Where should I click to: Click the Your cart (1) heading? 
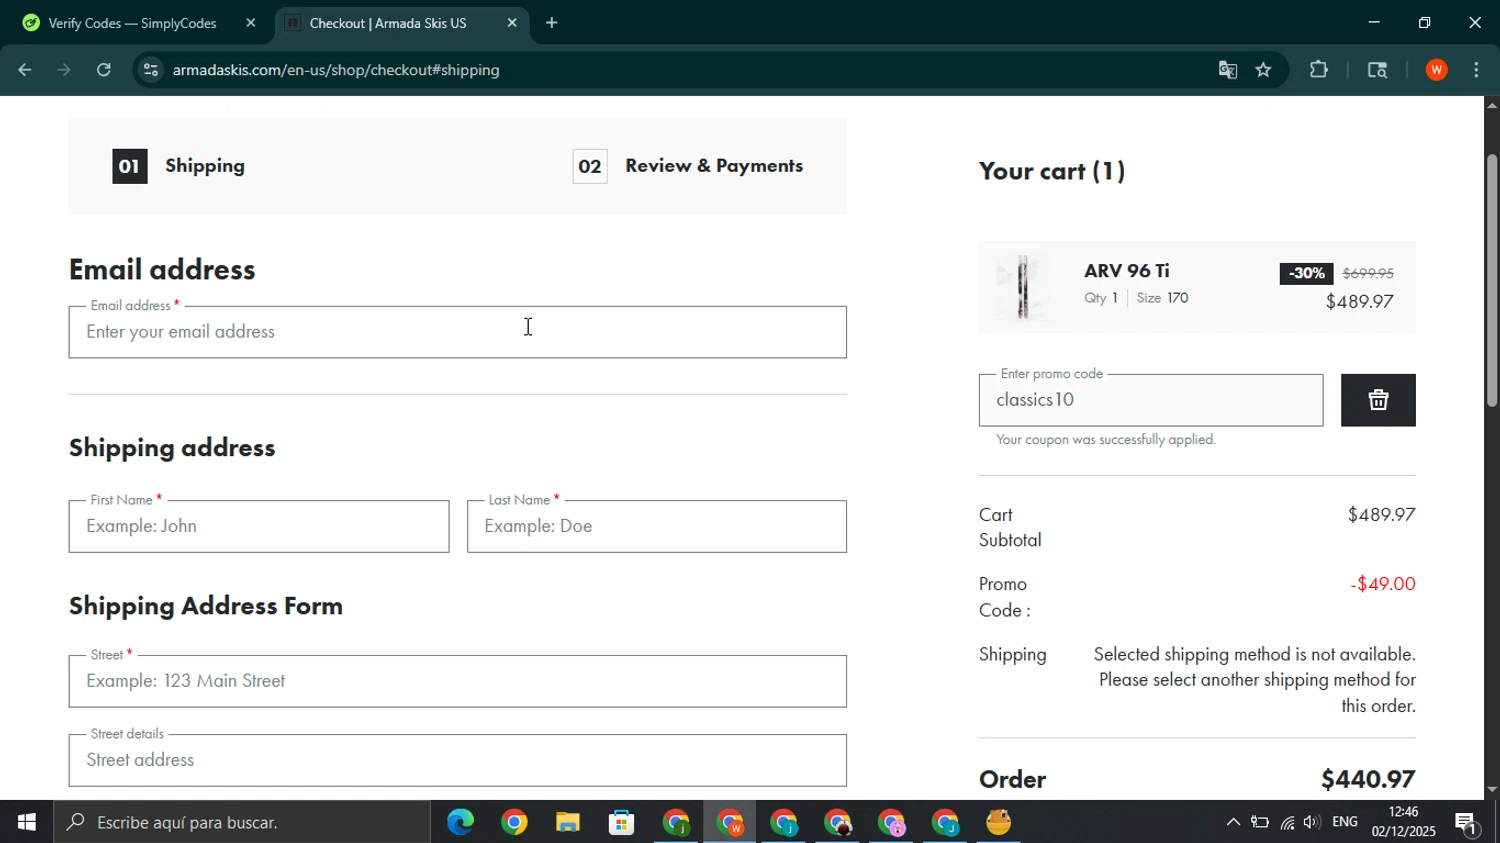[x=1052, y=171]
